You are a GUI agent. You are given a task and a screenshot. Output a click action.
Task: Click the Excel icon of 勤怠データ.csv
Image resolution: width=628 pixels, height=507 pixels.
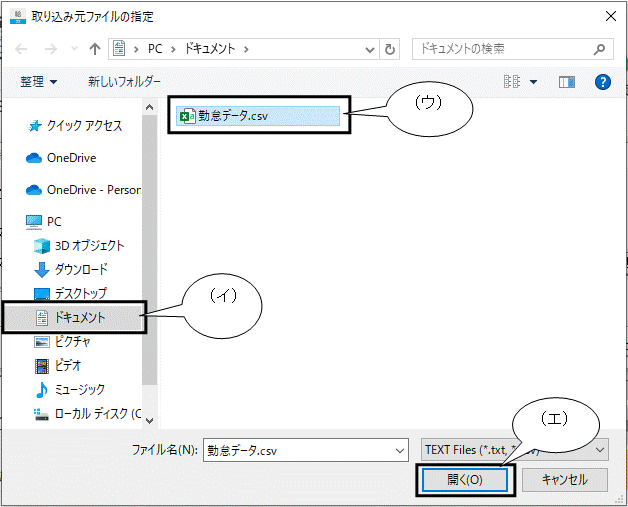[187, 116]
